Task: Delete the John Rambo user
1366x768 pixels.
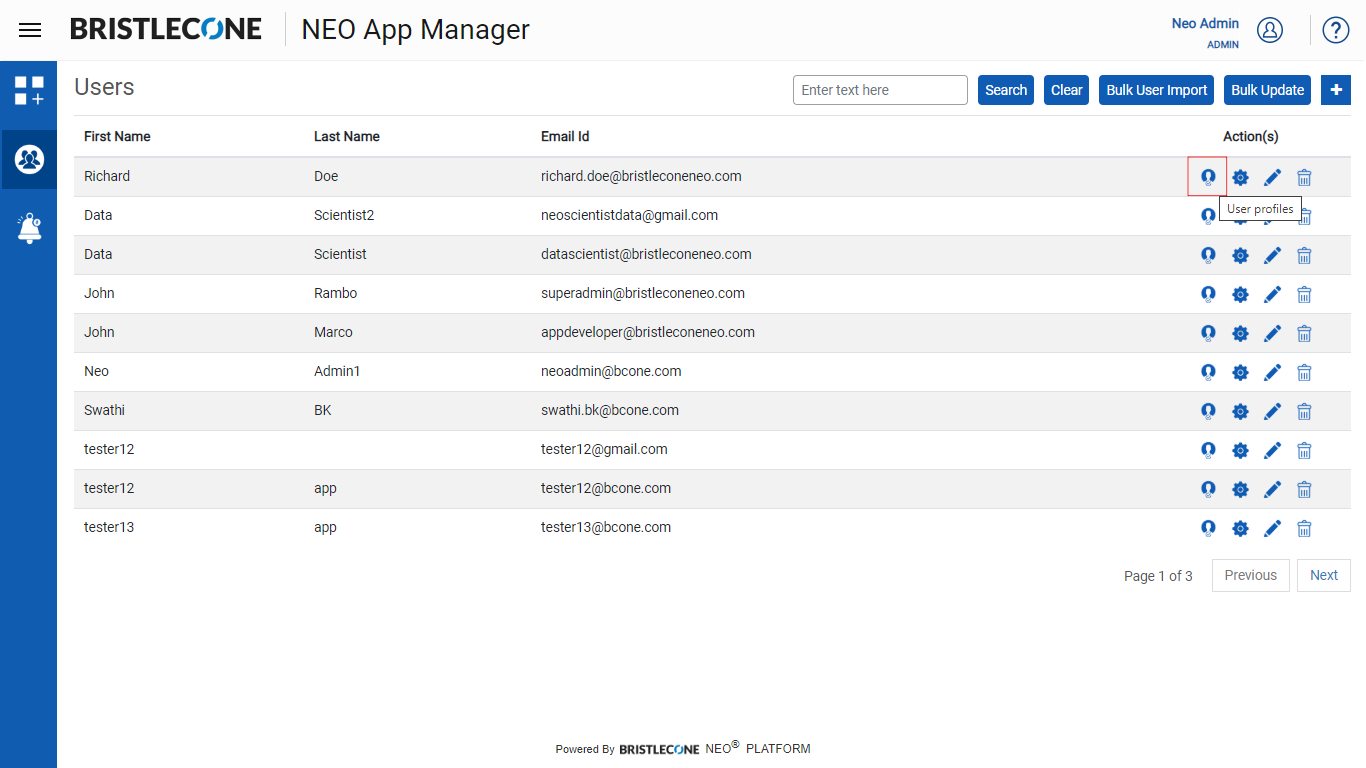Action: tap(1304, 294)
